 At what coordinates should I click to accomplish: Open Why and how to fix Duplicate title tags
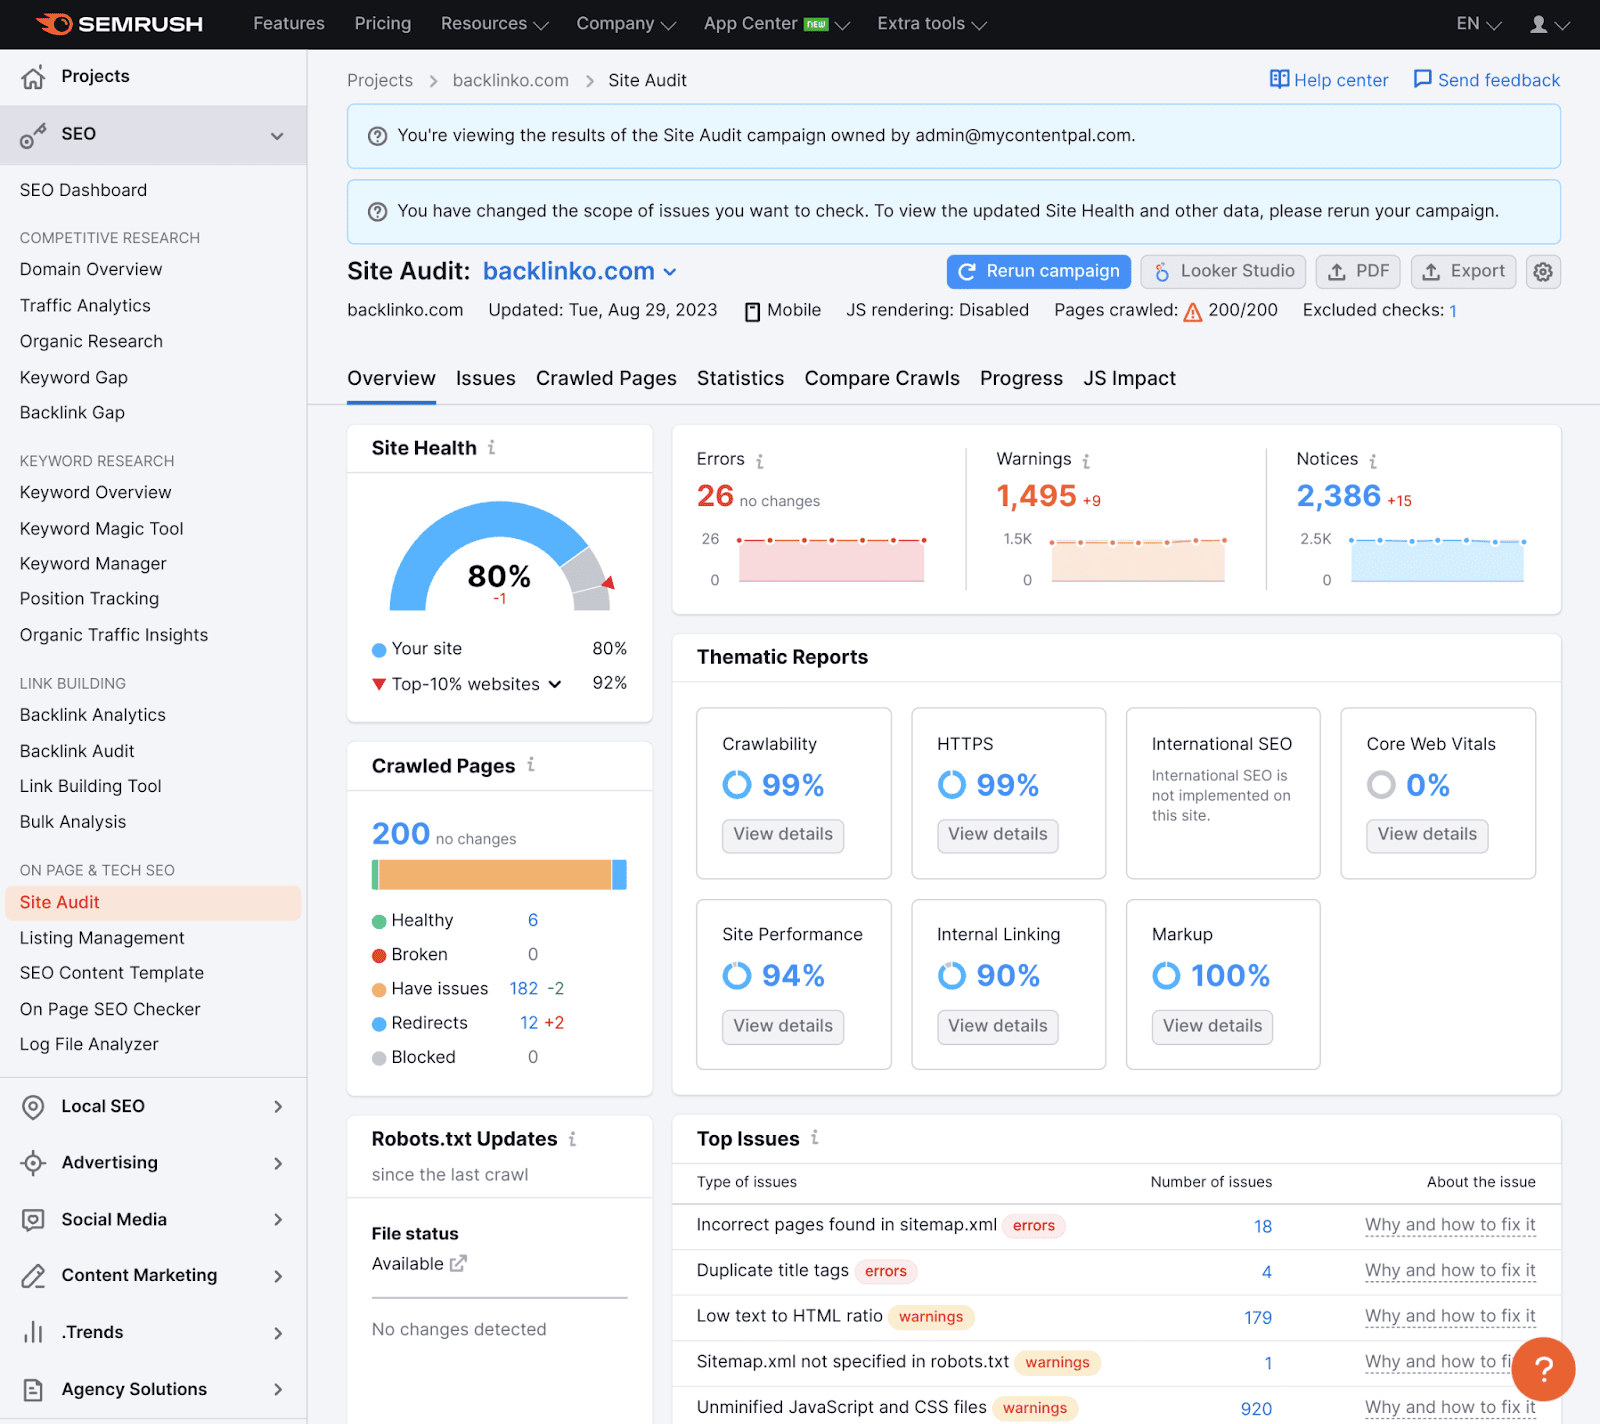pyautogui.click(x=1450, y=1271)
